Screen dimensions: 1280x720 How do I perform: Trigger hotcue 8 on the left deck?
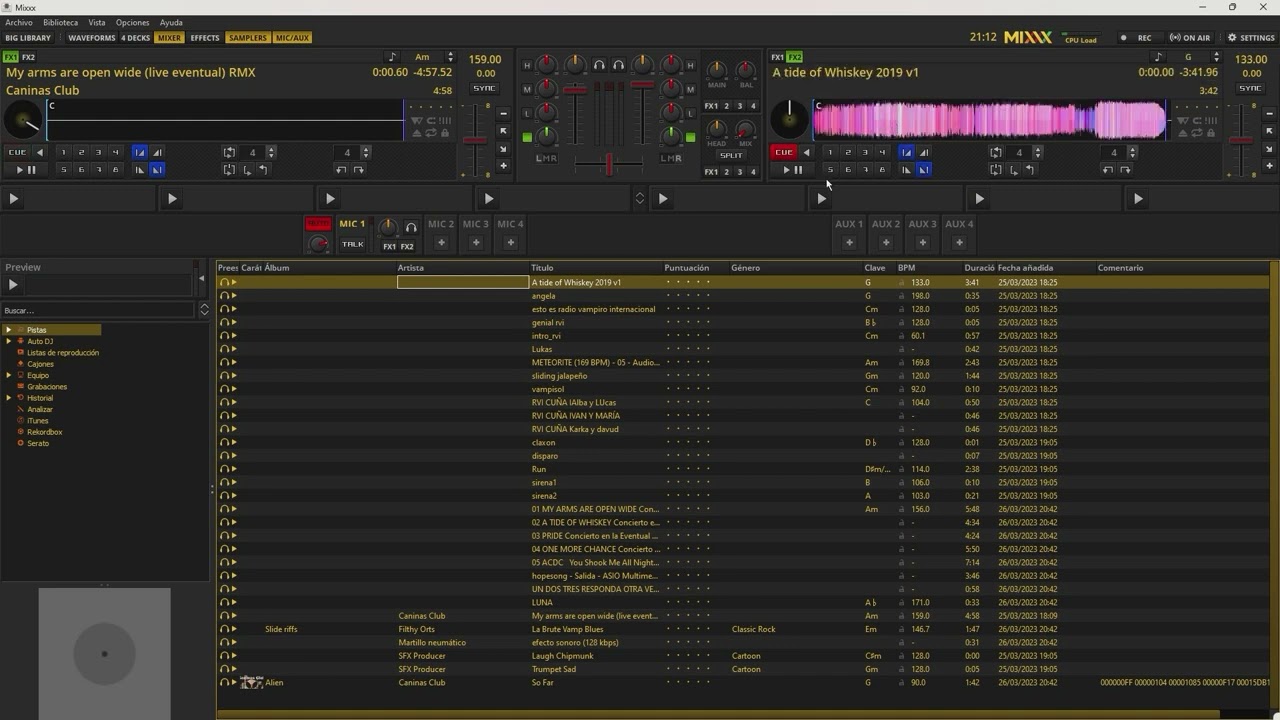(115, 170)
